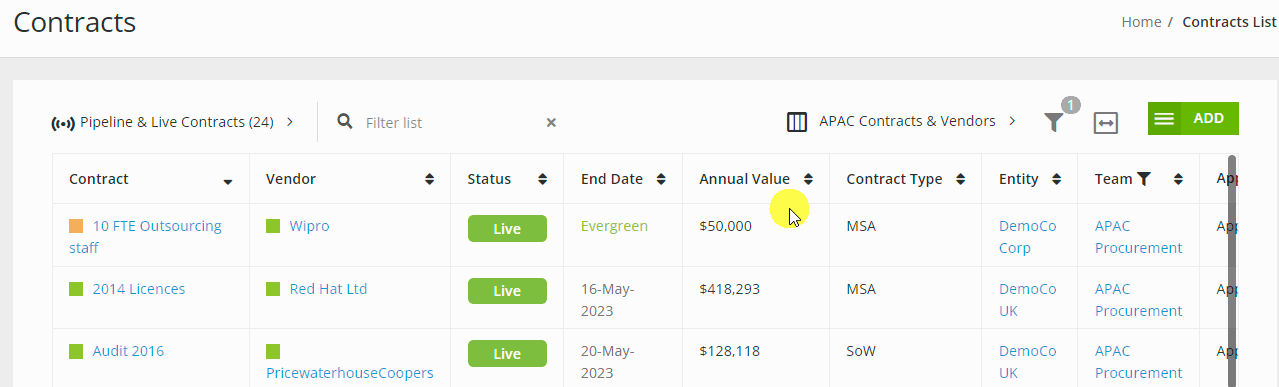Open 2014 Licences contract

point(139,289)
